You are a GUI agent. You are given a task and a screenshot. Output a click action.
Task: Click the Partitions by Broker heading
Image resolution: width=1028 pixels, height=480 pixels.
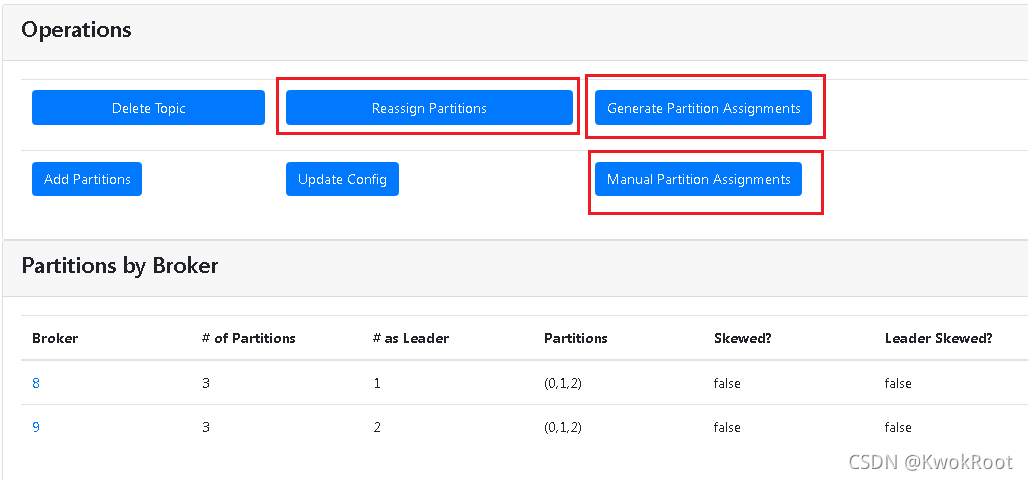pyautogui.click(x=120, y=266)
